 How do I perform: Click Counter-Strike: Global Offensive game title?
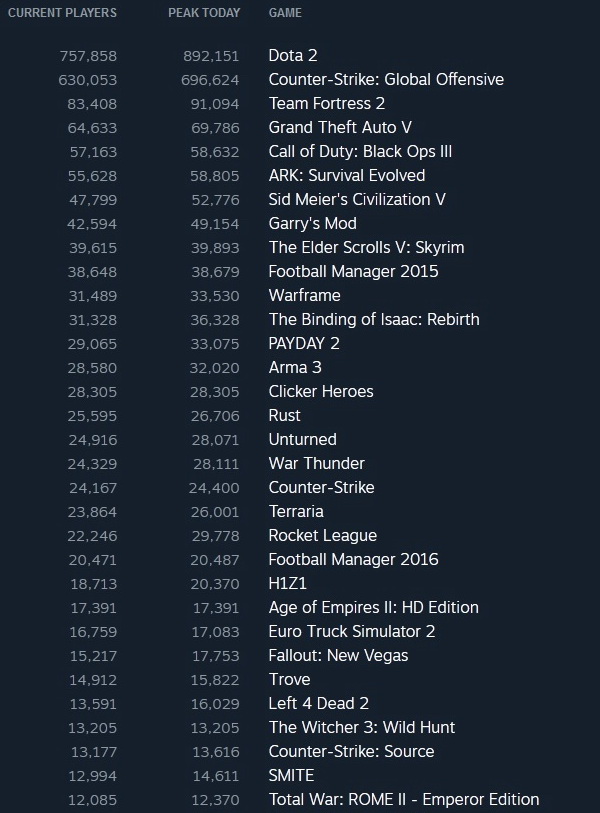click(x=386, y=79)
